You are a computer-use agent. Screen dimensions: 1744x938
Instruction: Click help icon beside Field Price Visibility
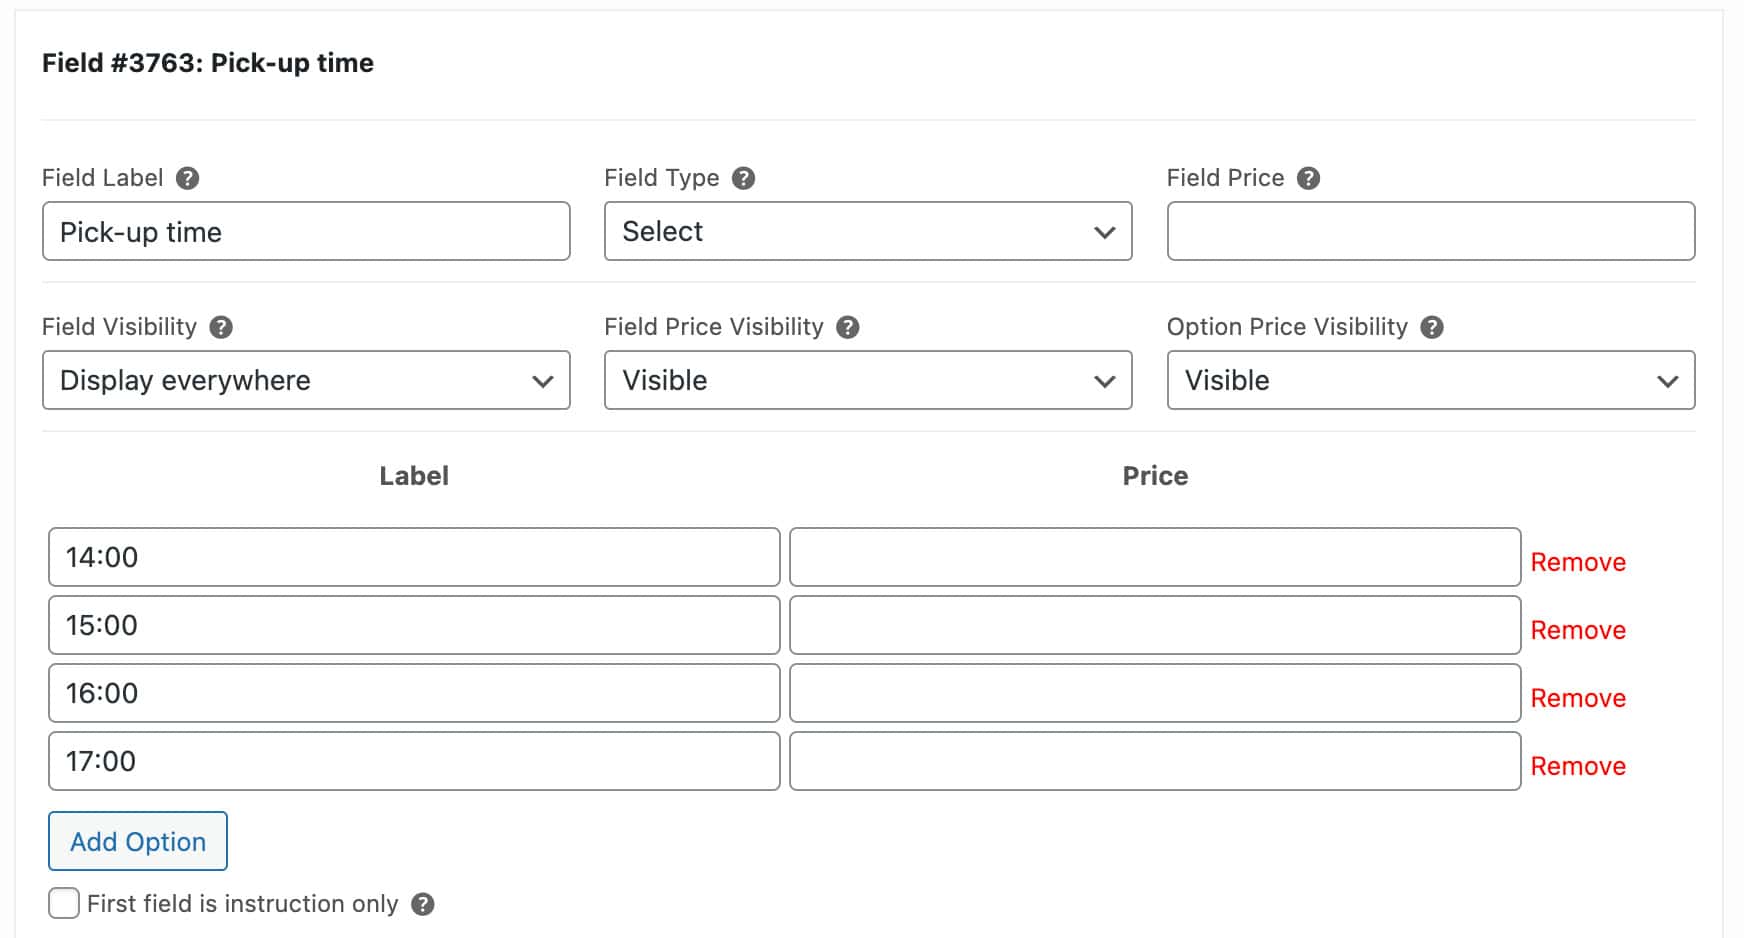coord(848,327)
